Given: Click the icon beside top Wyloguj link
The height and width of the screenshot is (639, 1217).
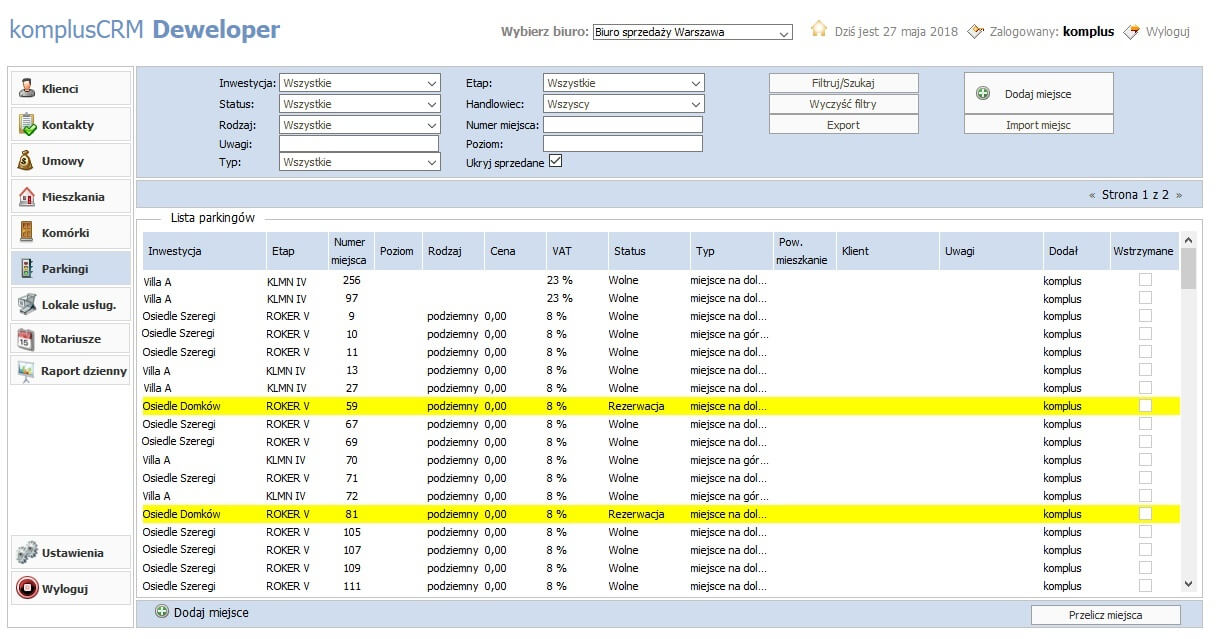Looking at the screenshot, I should pos(1132,31).
